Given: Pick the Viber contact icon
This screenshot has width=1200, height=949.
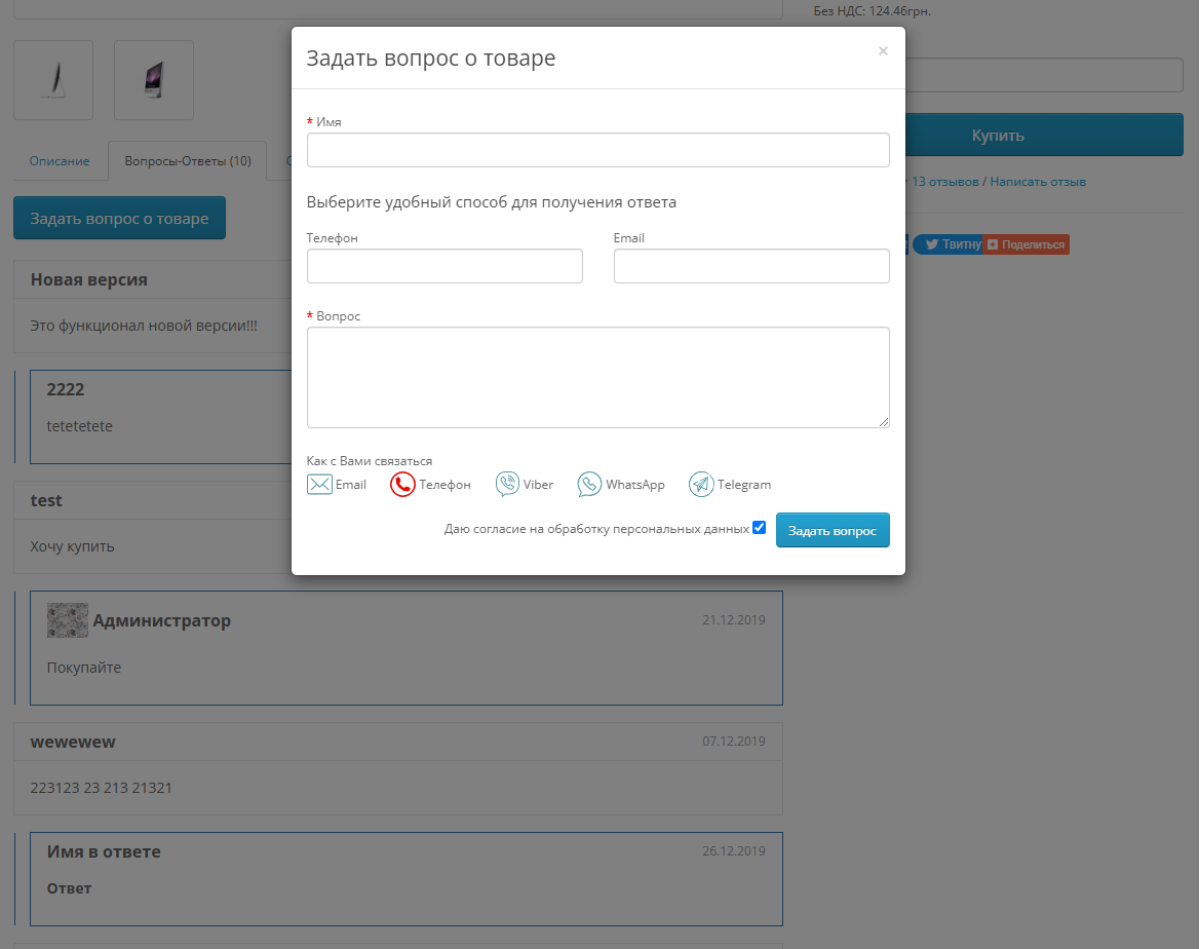Looking at the screenshot, I should [508, 485].
